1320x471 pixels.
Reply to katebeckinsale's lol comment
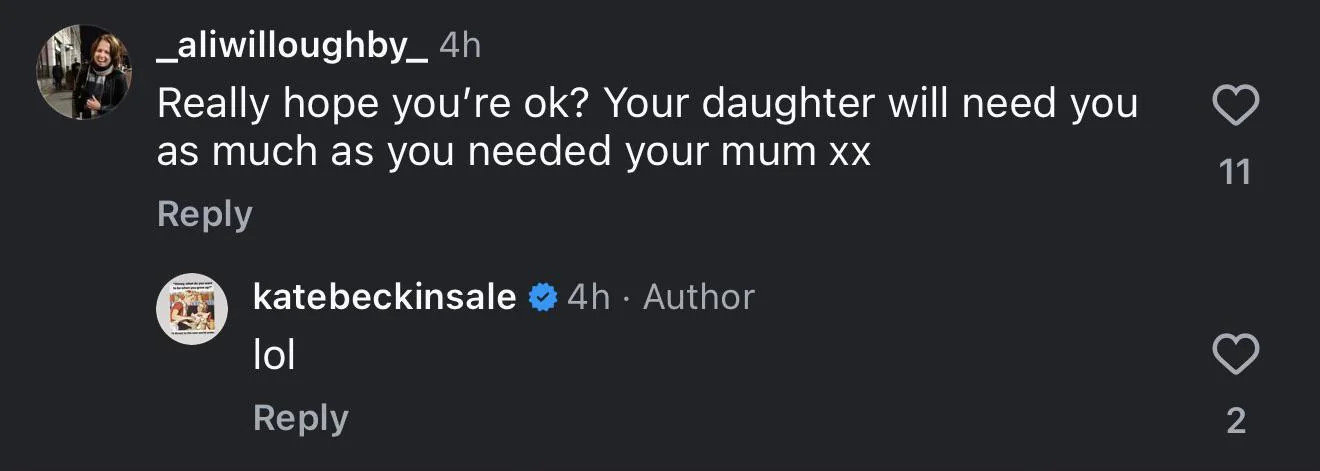click(x=301, y=418)
